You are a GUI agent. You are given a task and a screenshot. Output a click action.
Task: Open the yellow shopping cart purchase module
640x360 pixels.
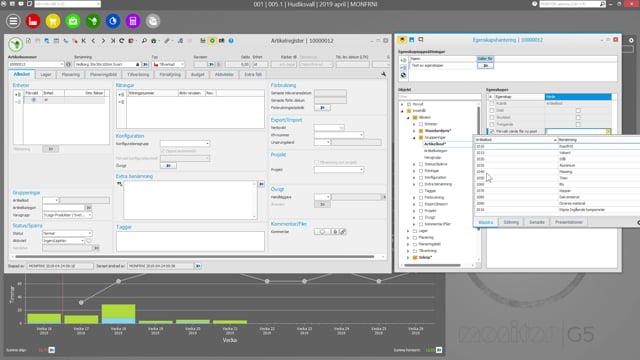pyautogui.click(x=53, y=21)
